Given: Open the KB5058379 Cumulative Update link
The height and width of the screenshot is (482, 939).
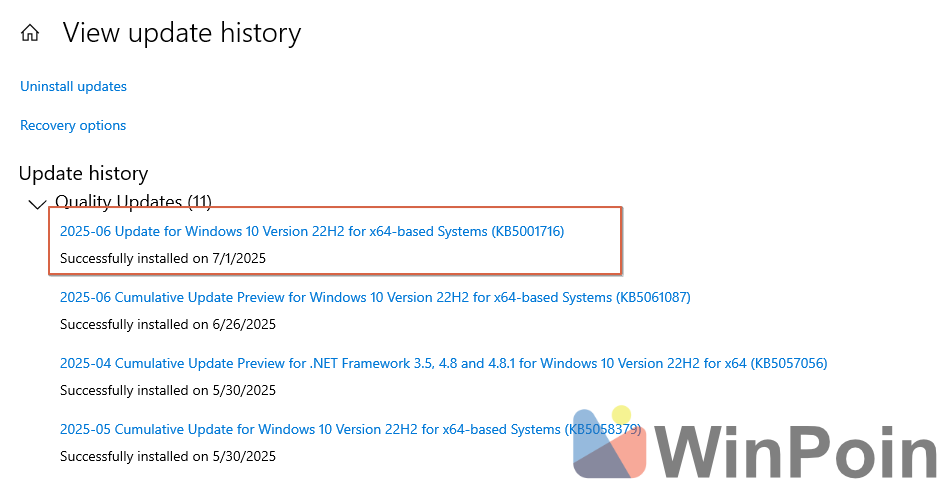Looking at the screenshot, I should pyautogui.click(x=351, y=429).
